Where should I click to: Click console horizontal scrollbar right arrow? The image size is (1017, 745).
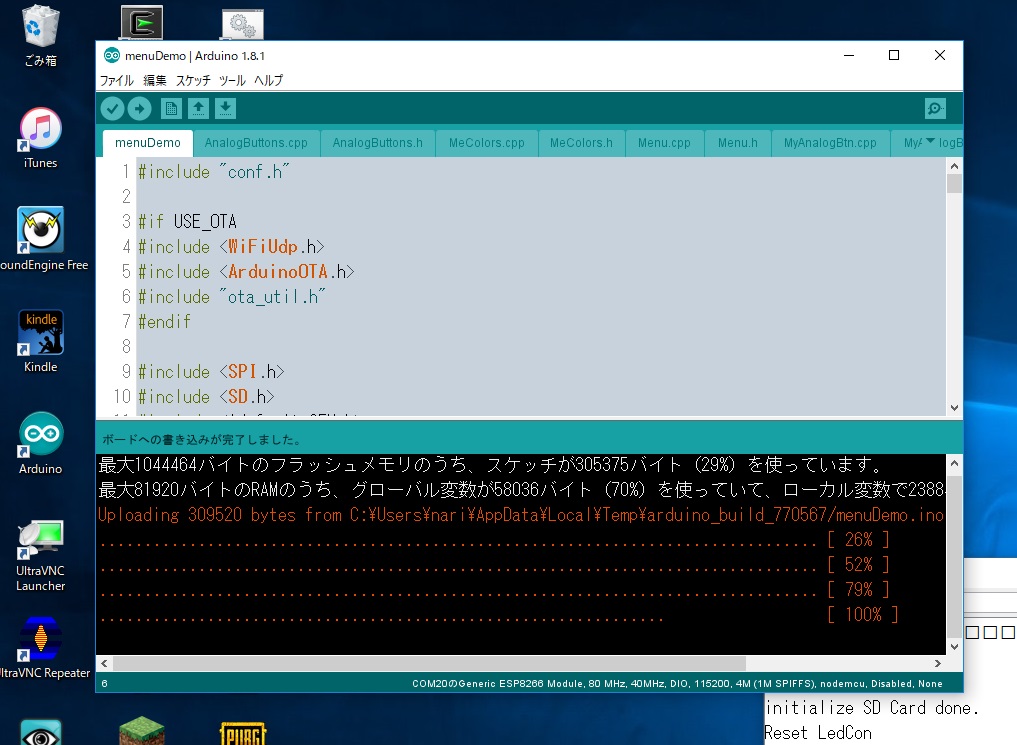point(937,664)
